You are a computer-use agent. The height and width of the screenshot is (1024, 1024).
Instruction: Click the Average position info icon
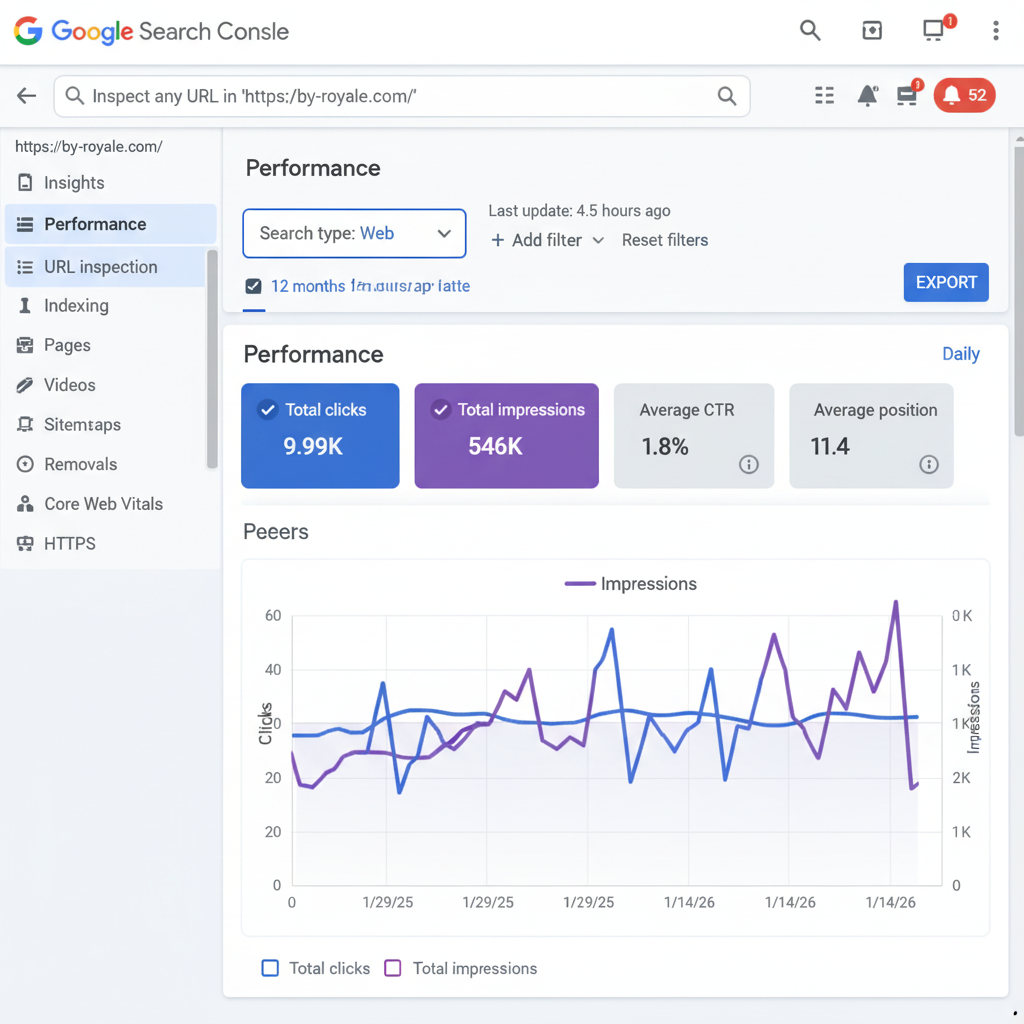coord(928,464)
